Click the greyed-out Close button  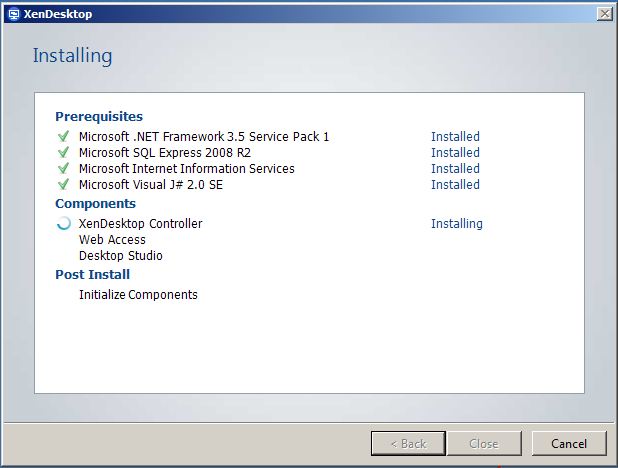[x=484, y=444]
